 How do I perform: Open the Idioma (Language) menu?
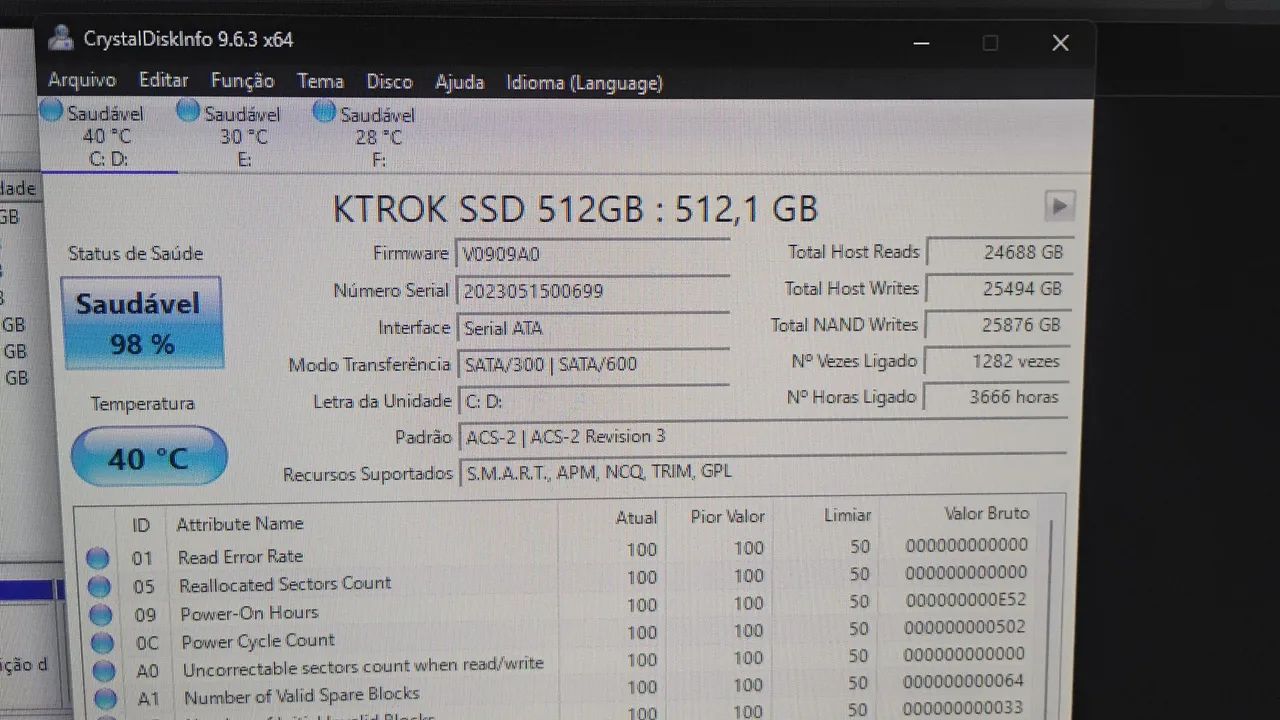[584, 83]
